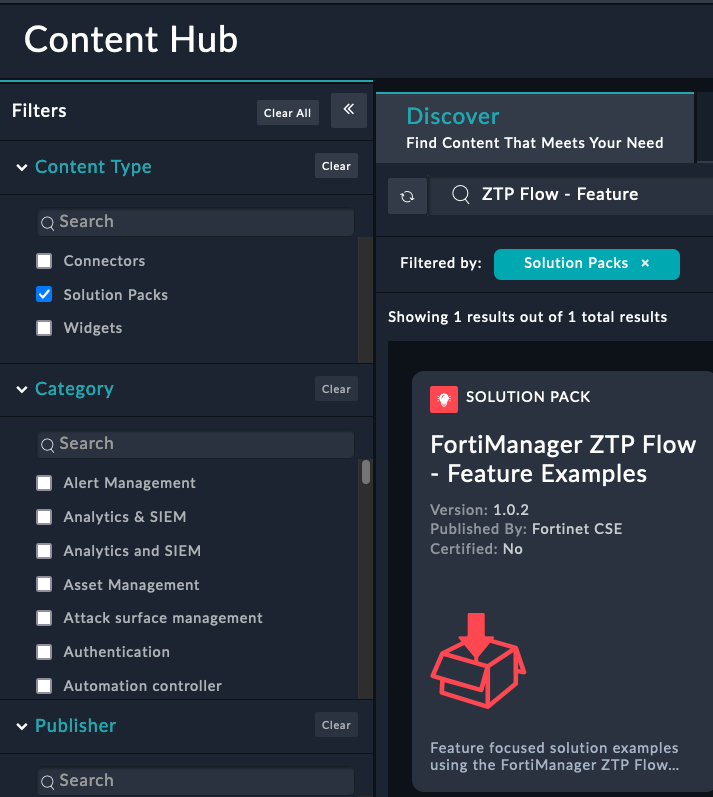Click the 'Filtered by:' label
Screen dimensions: 713x797
(x=441, y=263)
